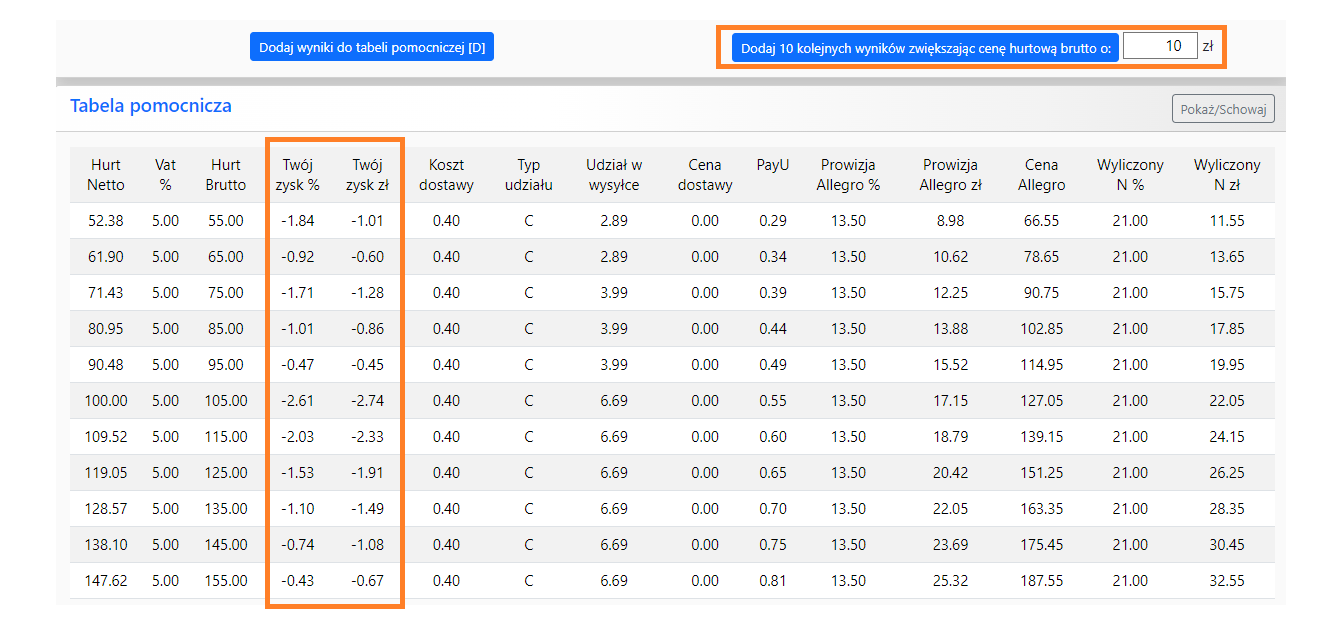Click 'Dodaj wyniki do tabeli pomocniczej [D]' button

coord(372,47)
